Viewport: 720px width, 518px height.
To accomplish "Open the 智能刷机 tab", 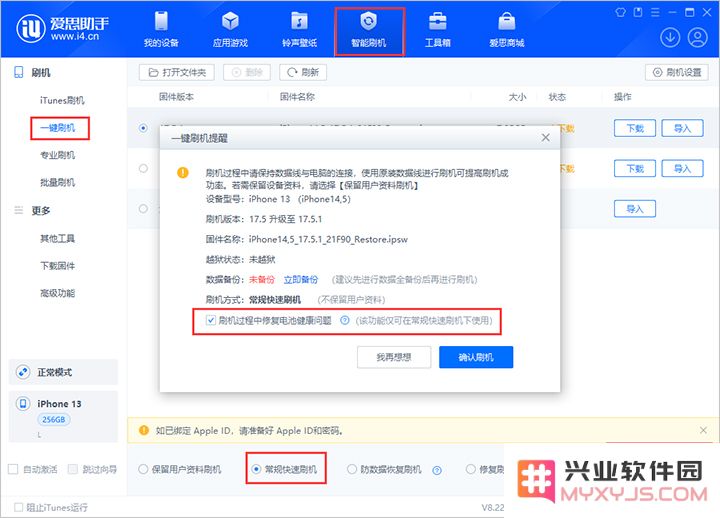I will tap(369, 30).
